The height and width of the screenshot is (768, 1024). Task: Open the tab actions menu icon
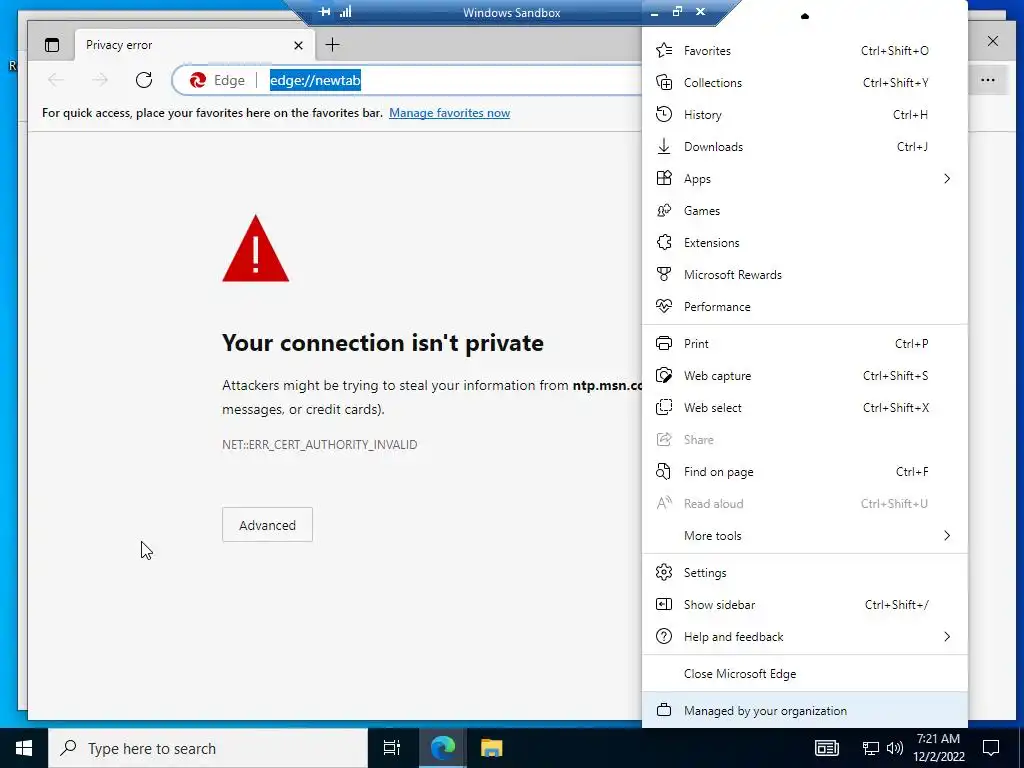52,45
